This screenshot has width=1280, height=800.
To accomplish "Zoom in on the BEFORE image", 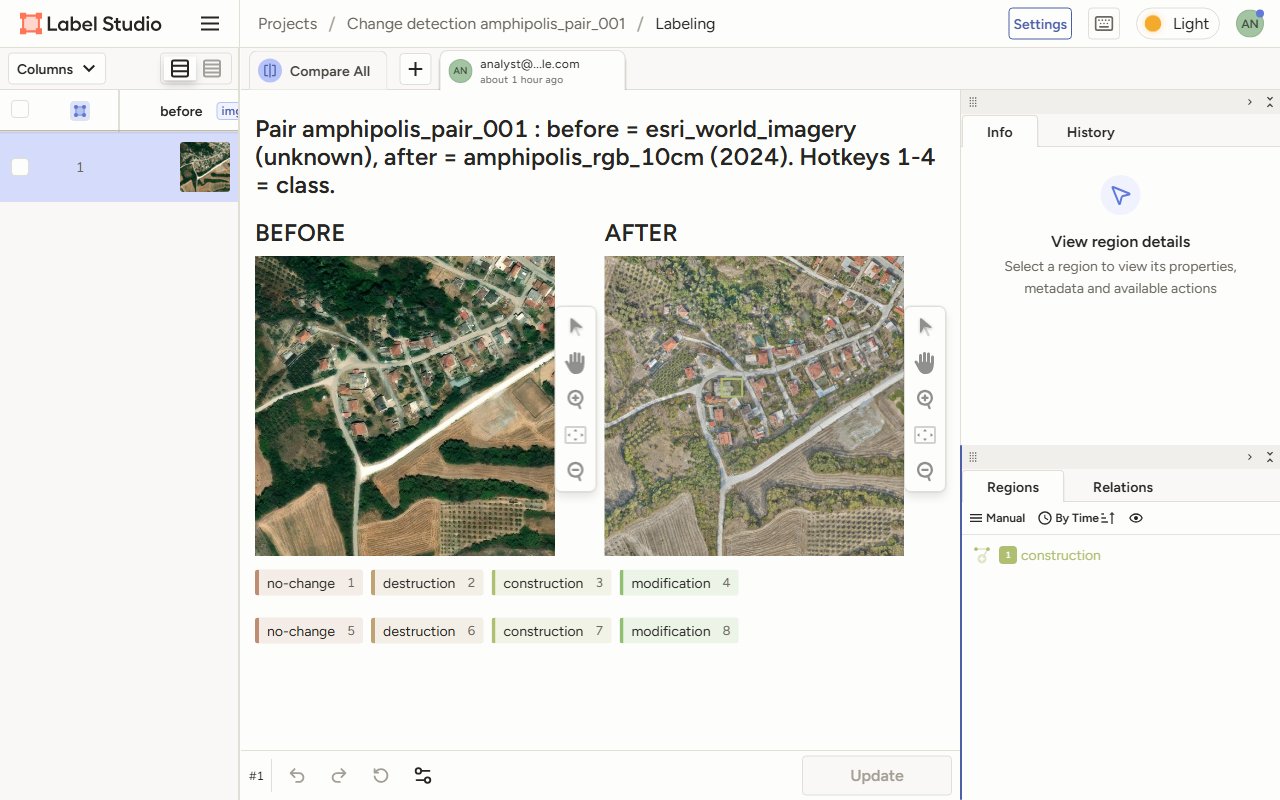I will click(x=575, y=399).
